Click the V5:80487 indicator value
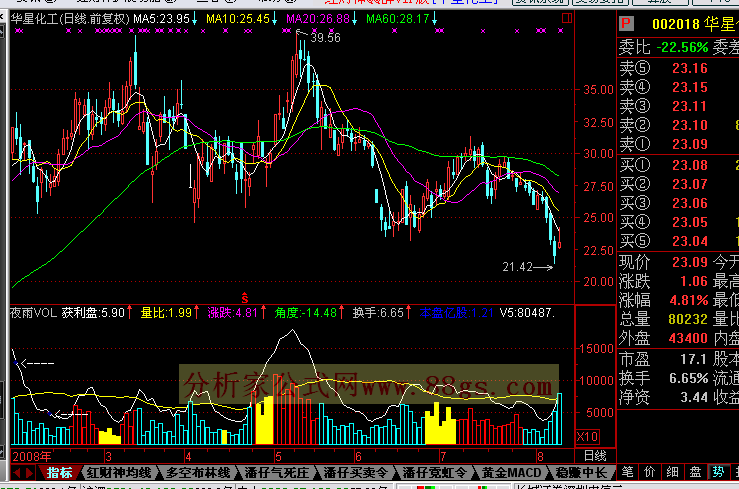Image resolution: width=739 pixels, height=489 pixels. pyautogui.click(x=527, y=313)
